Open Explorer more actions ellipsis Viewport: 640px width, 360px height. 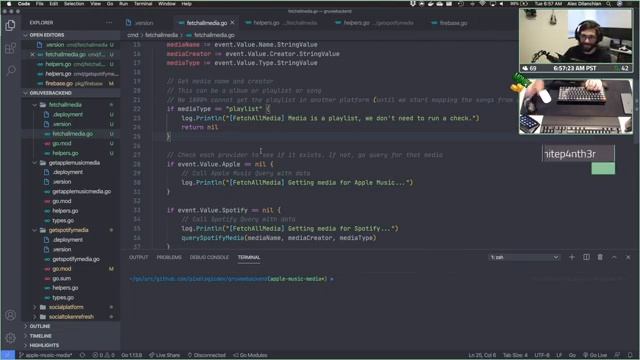click(x=109, y=22)
